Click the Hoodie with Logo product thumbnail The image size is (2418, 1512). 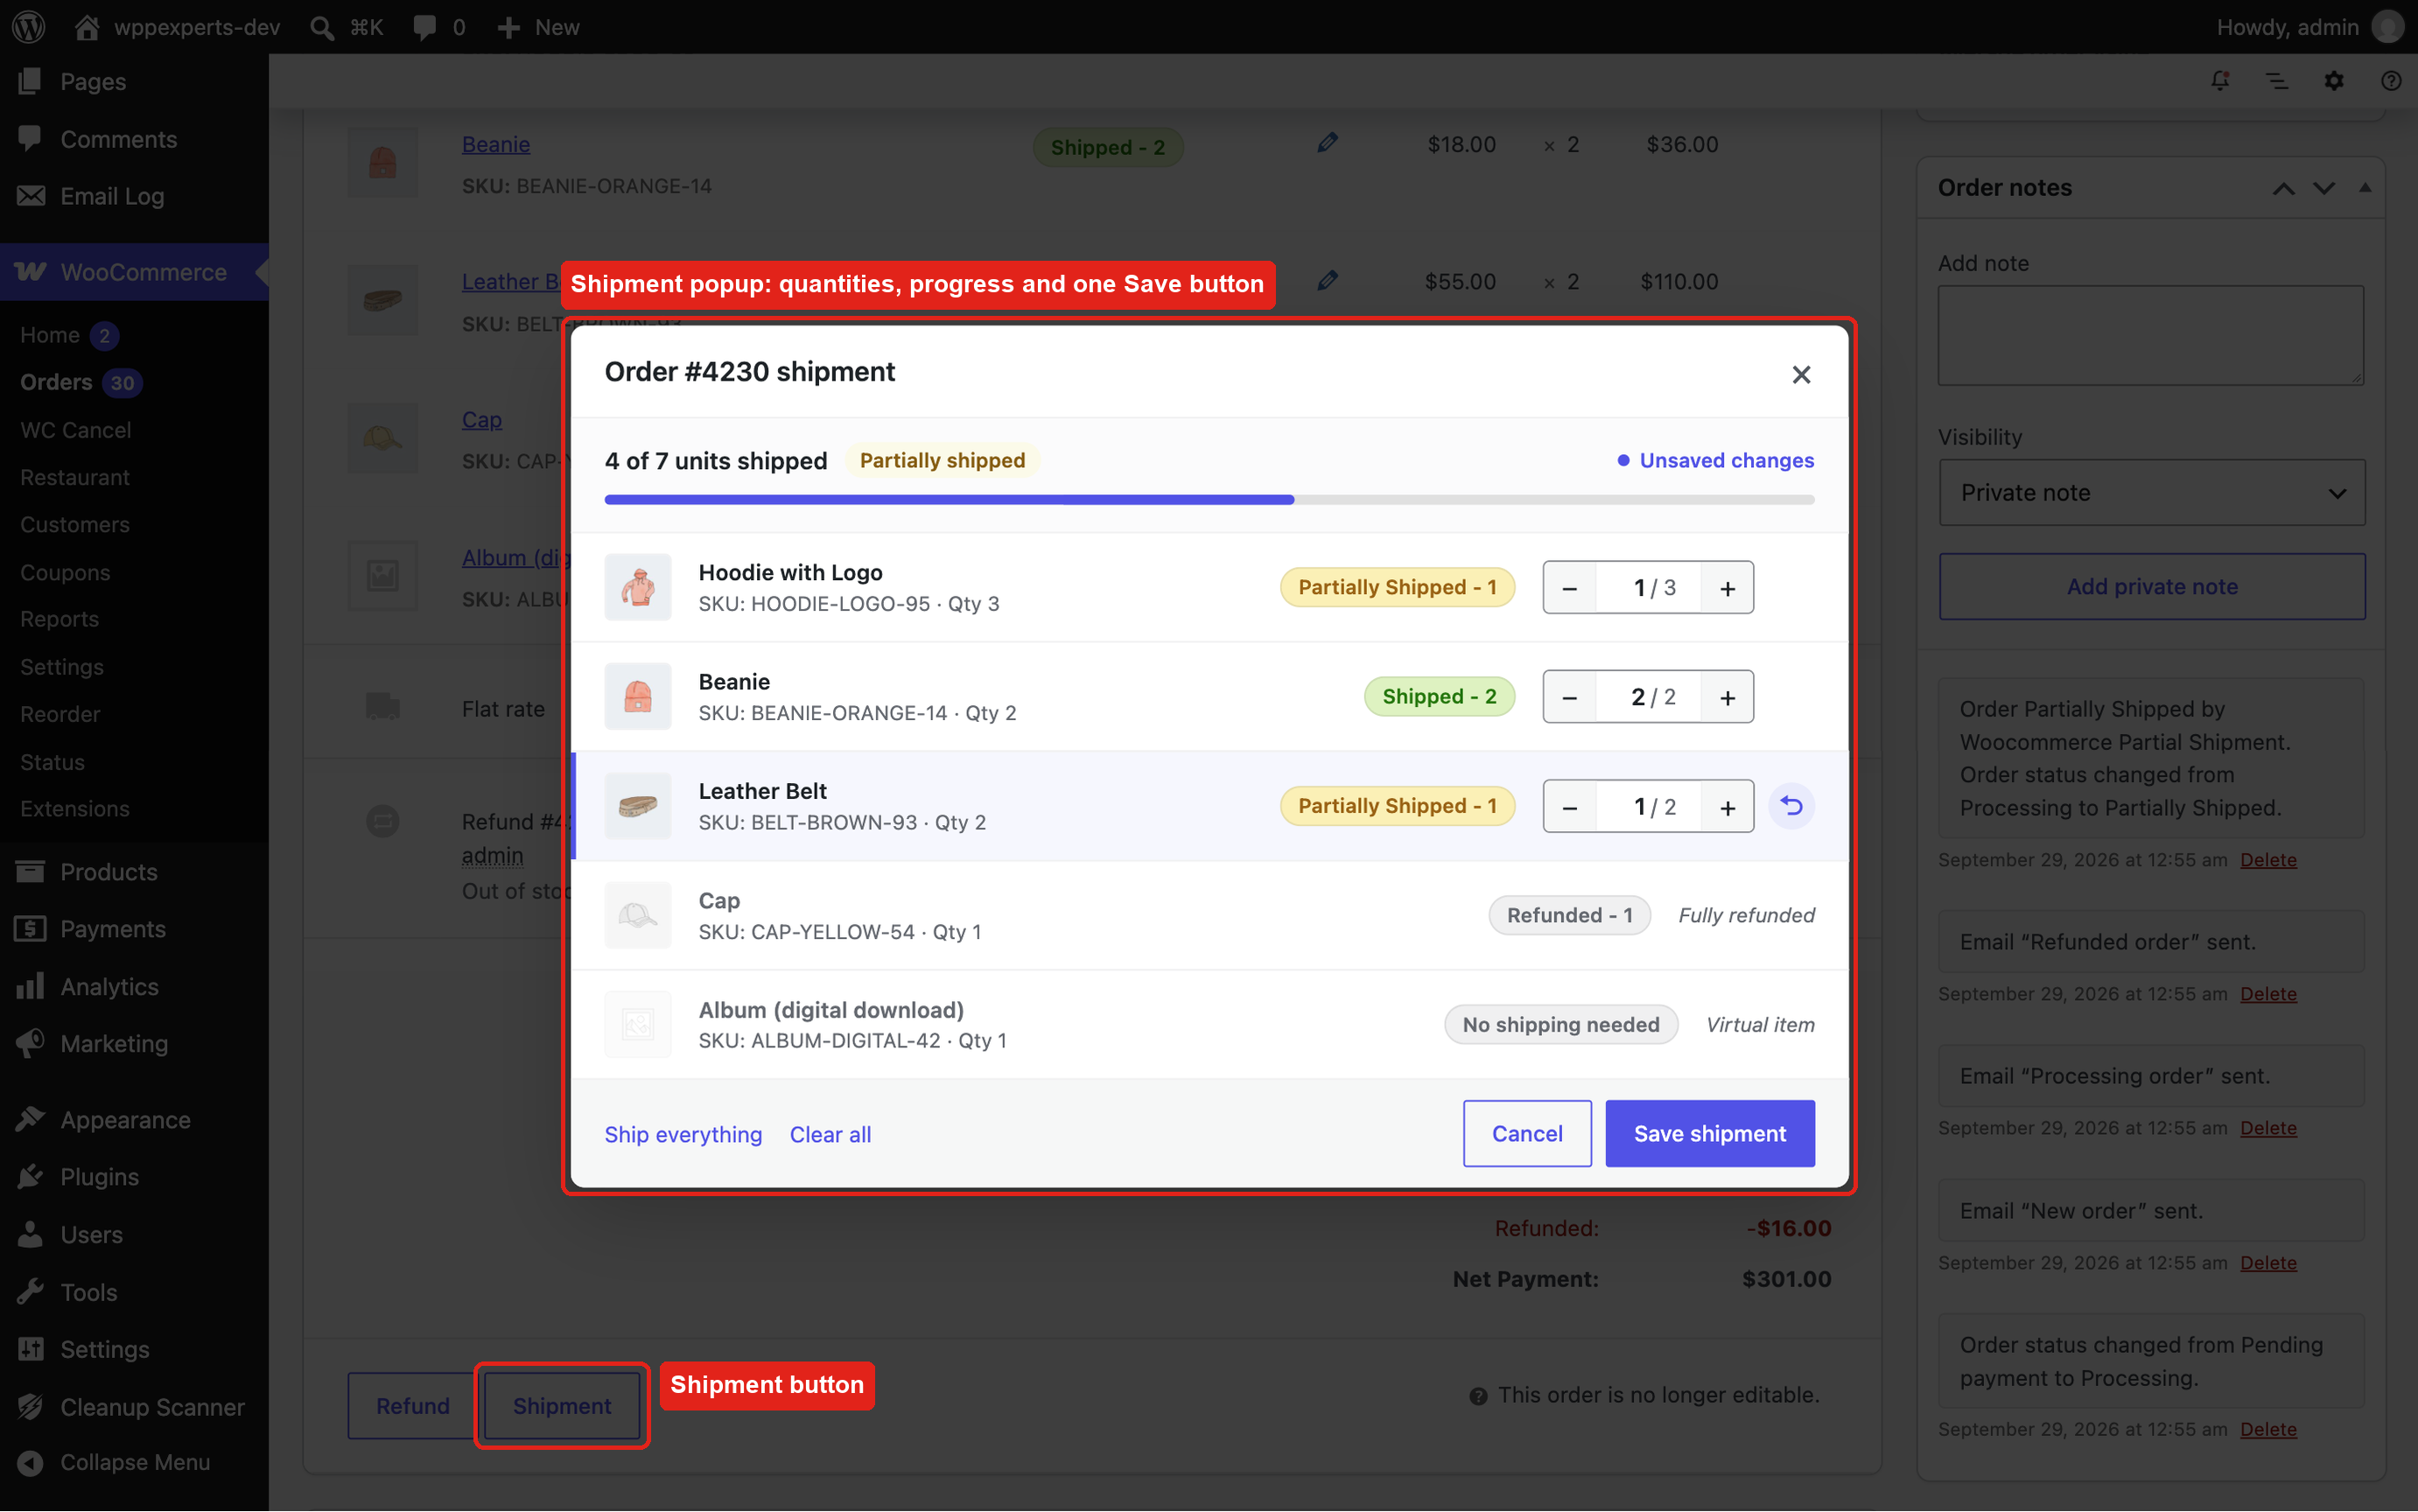point(637,588)
